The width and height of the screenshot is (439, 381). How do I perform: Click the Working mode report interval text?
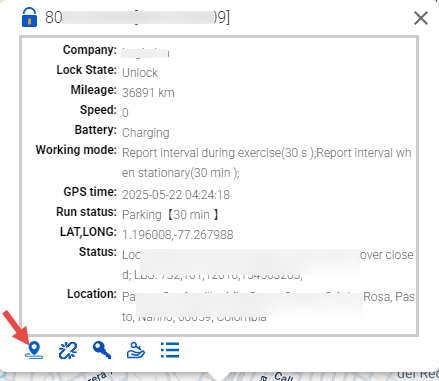coord(267,163)
